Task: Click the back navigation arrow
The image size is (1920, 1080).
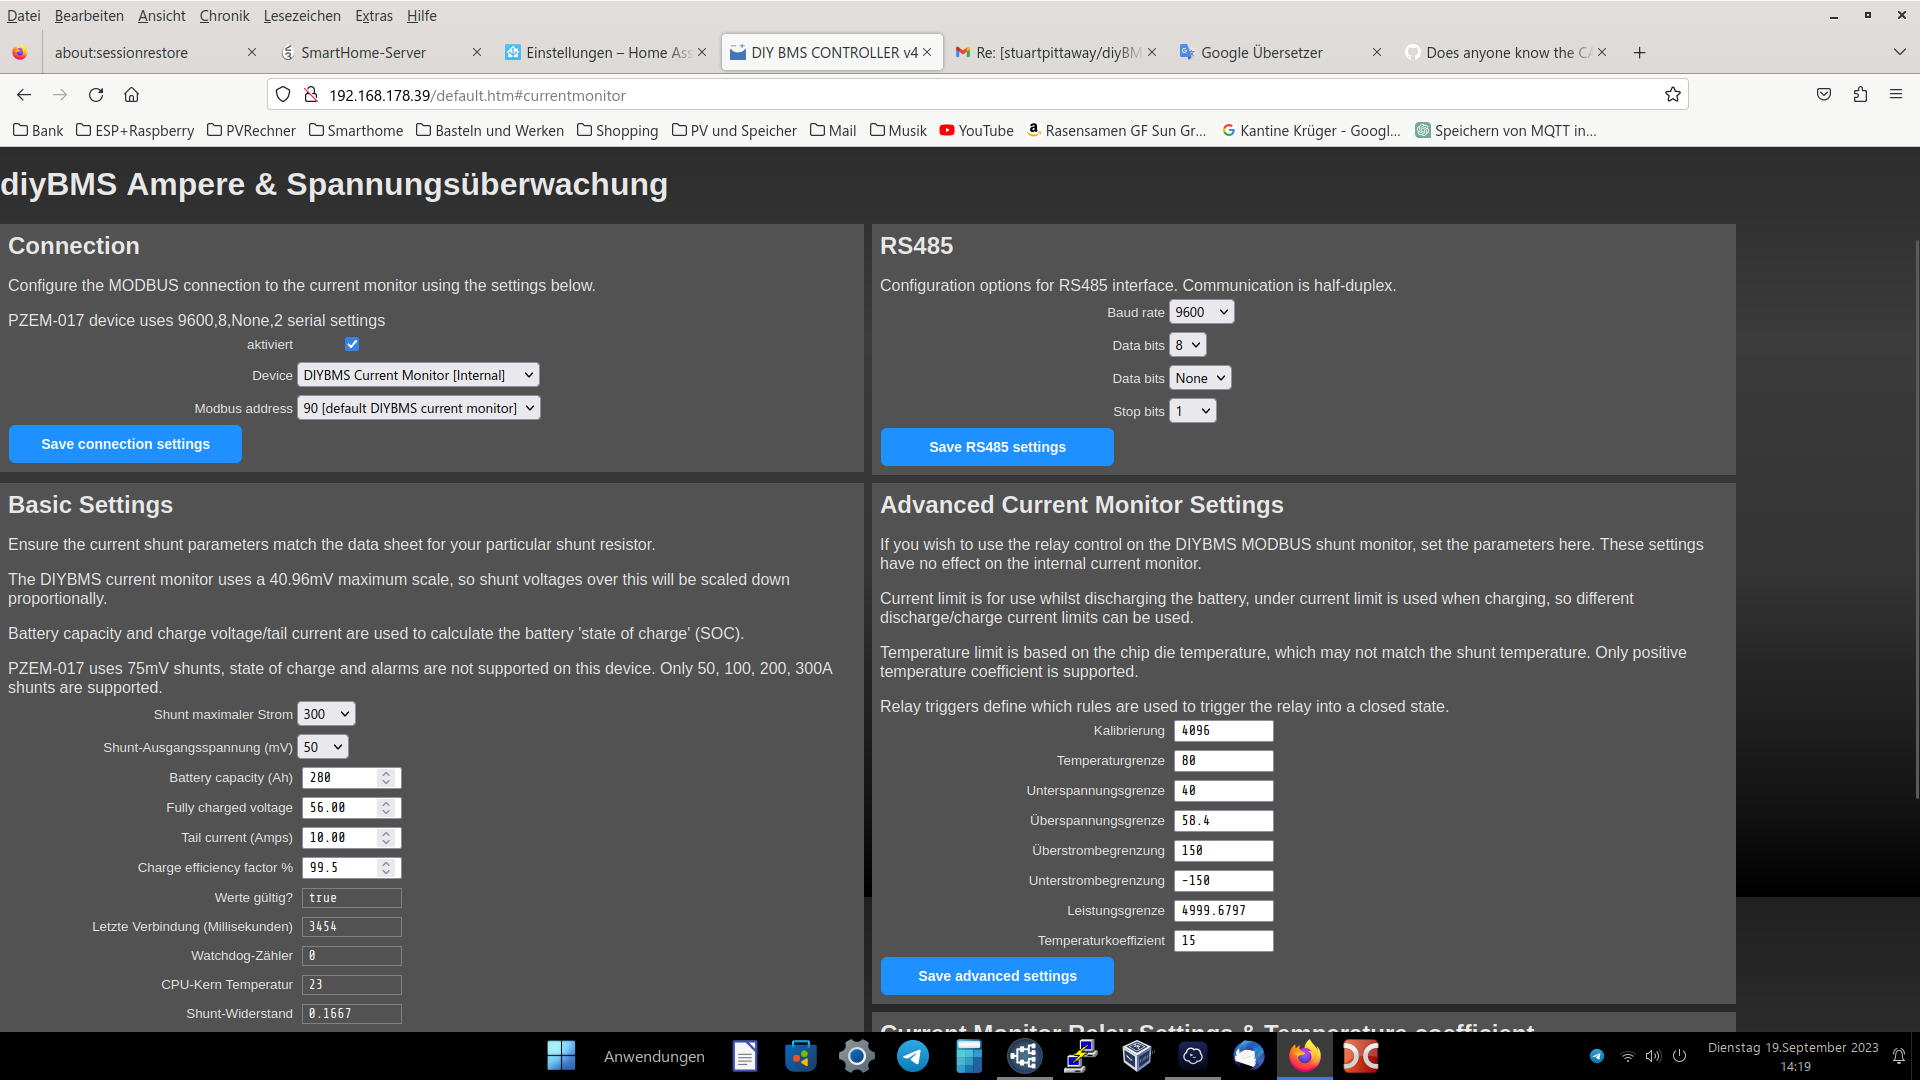Action: tap(23, 94)
